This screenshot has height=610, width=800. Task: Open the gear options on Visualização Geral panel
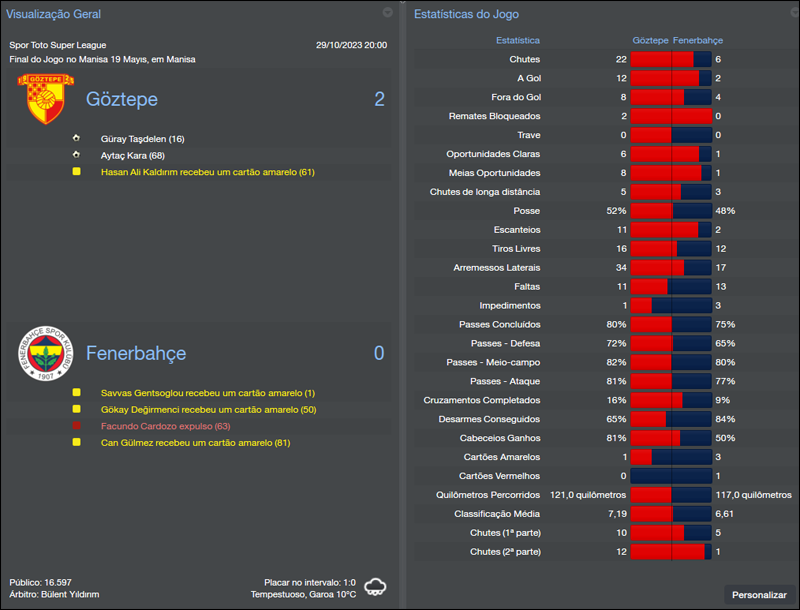[x=388, y=13]
